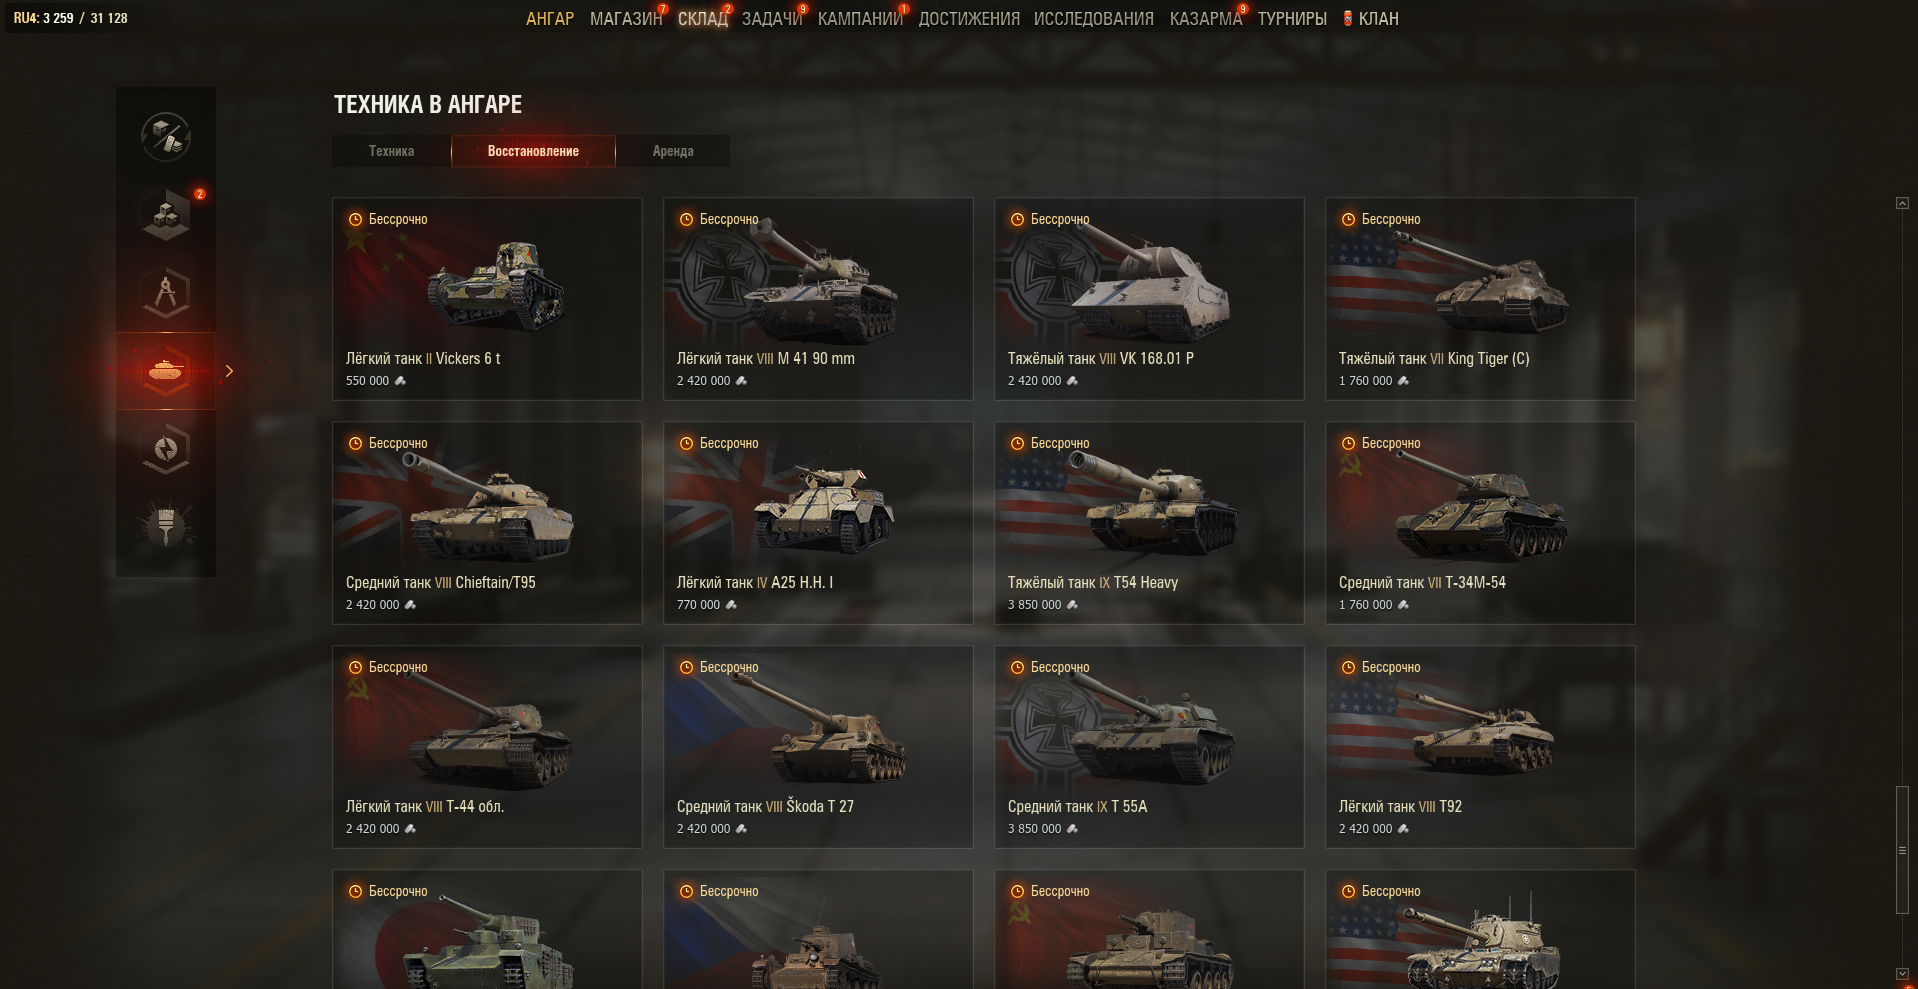The height and width of the screenshot is (989, 1918).
Task: Switch to the Техника tab
Action: coord(391,151)
